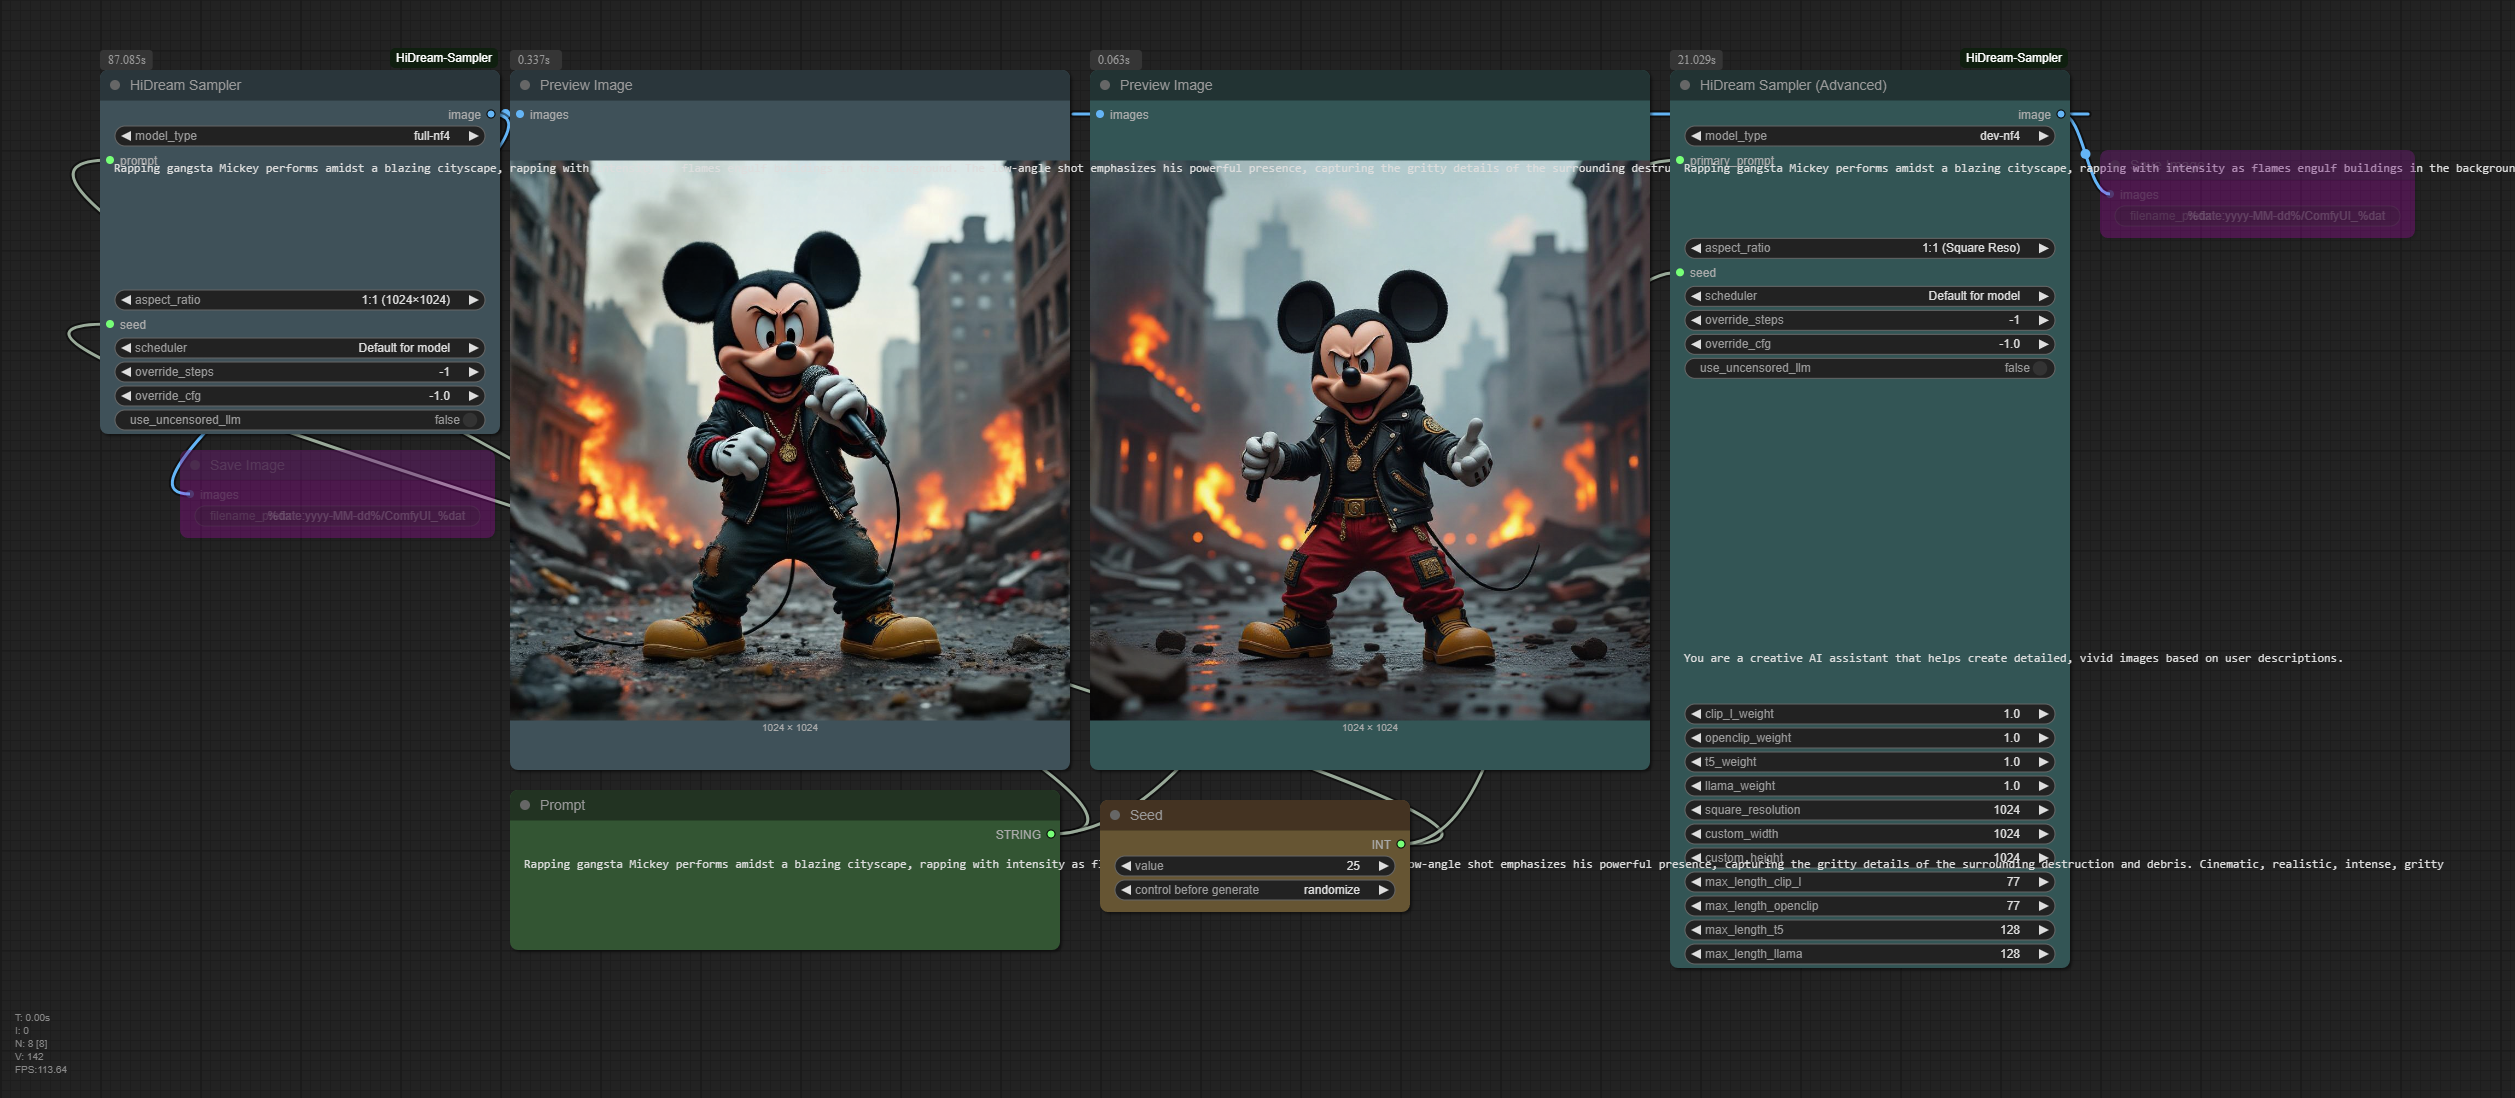Screen dimensions: 2515x1098
Task: Click the Seed node INT output connector
Action: 1401,844
